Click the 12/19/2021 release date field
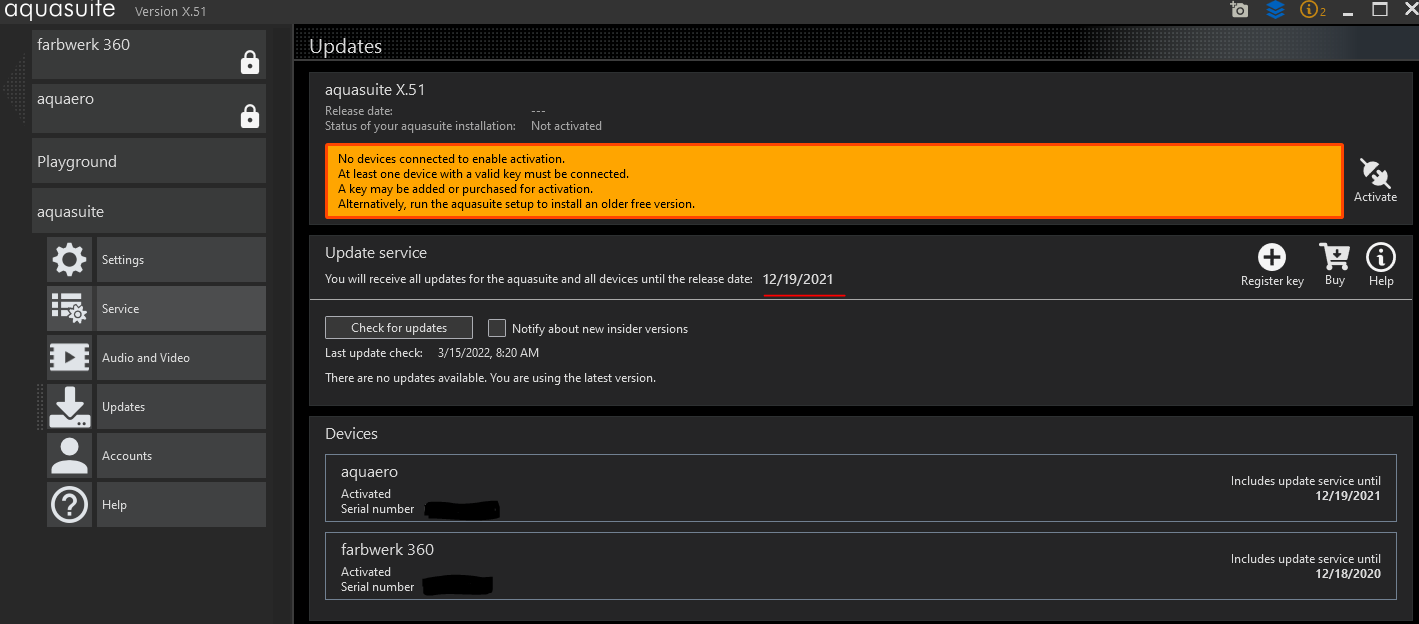This screenshot has height=624, width=1419. (798, 280)
